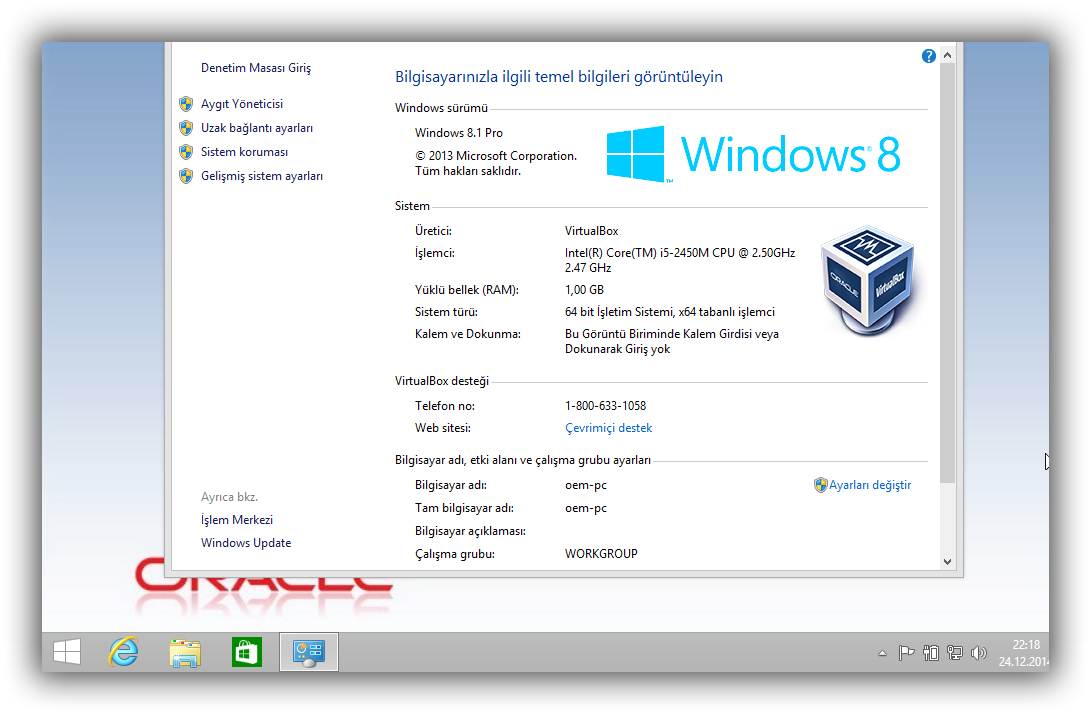Click the Bilgisayar adı value oem-pc

586,486
